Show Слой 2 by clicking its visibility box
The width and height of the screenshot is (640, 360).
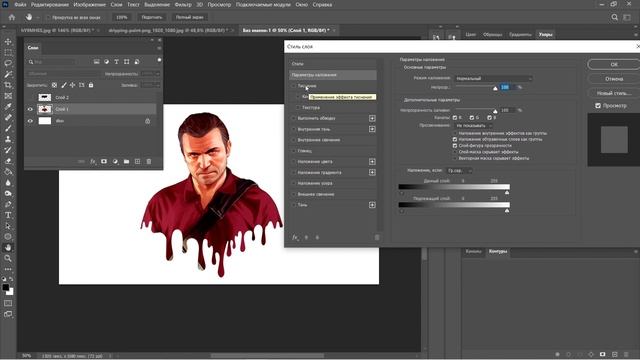tap(30, 98)
